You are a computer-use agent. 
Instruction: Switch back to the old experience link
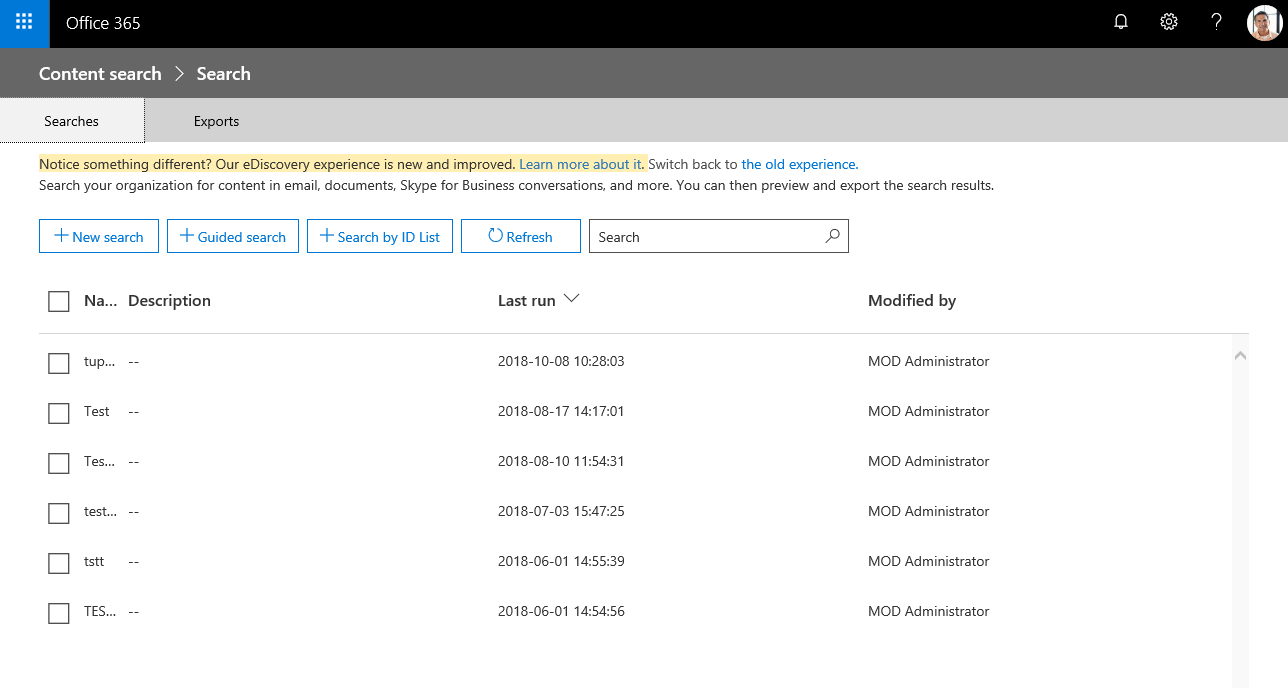click(799, 164)
